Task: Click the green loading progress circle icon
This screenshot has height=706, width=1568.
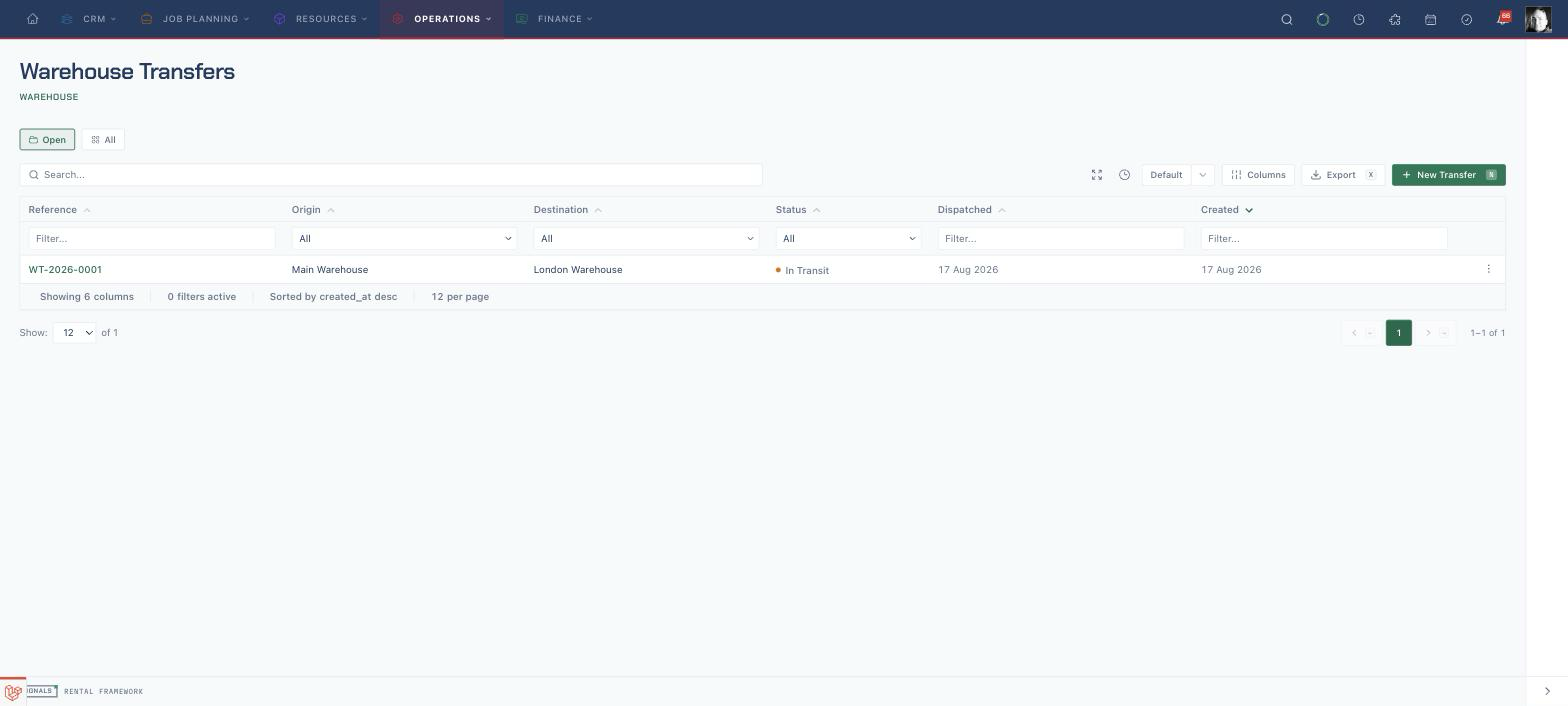Action: click(1323, 19)
